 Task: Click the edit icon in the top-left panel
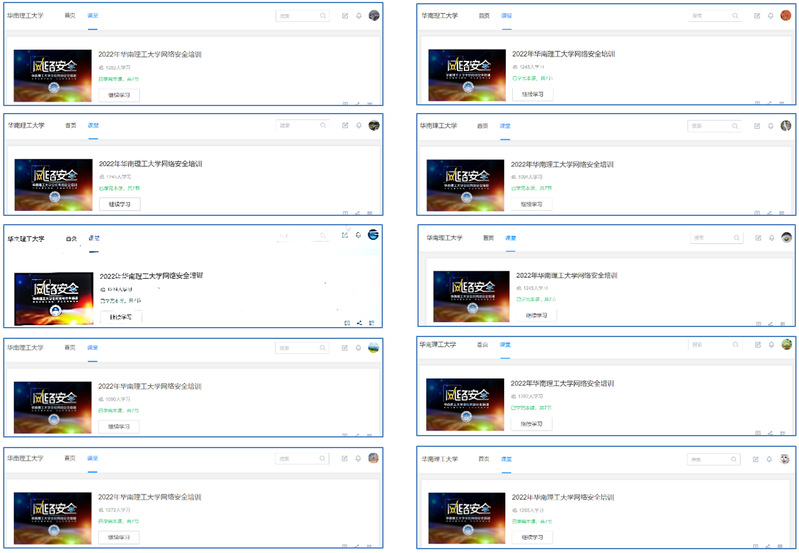[x=345, y=16]
